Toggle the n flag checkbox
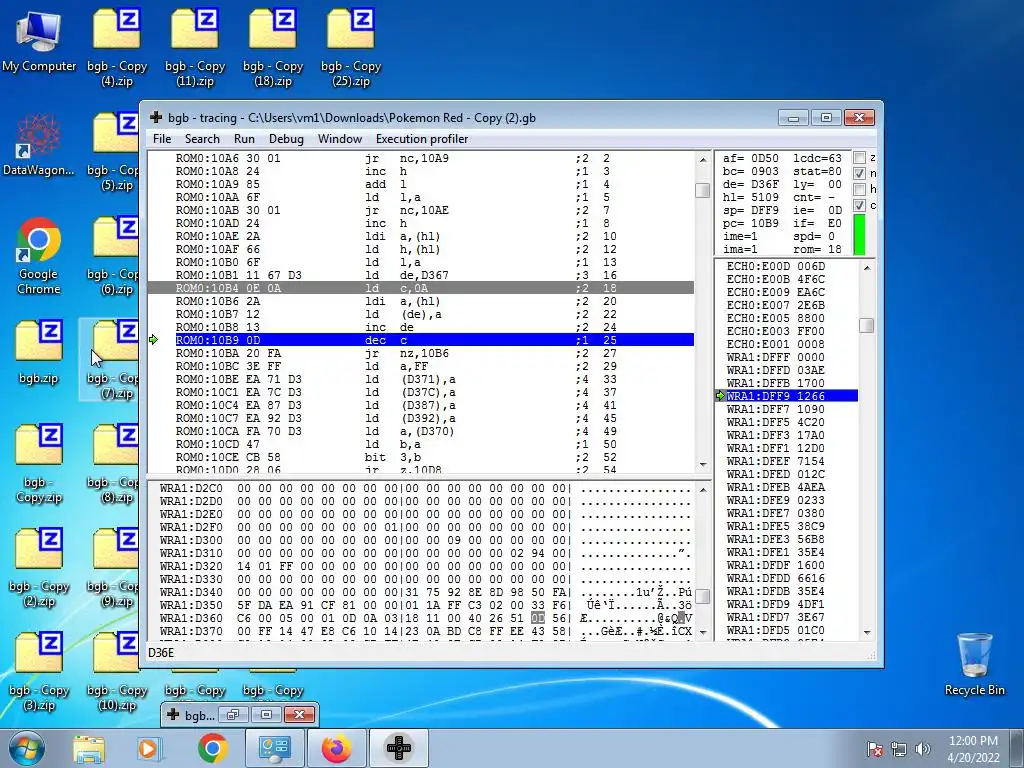The width and height of the screenshot is (1024, 768). [859, 174]
